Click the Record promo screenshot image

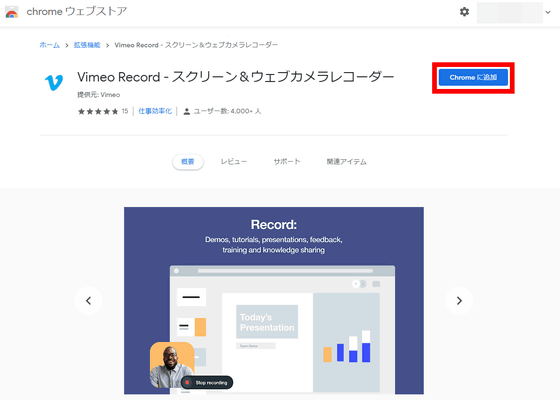point(274,301)
